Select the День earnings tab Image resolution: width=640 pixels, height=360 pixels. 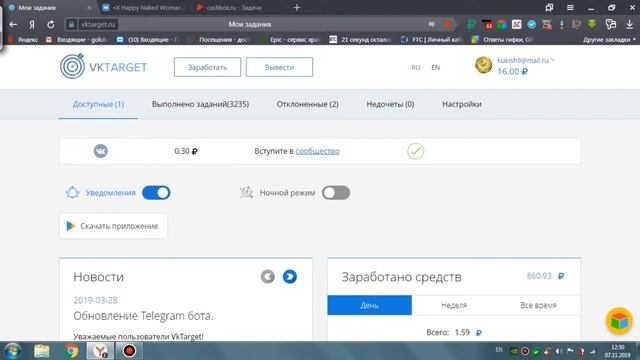tap(369, 305)
